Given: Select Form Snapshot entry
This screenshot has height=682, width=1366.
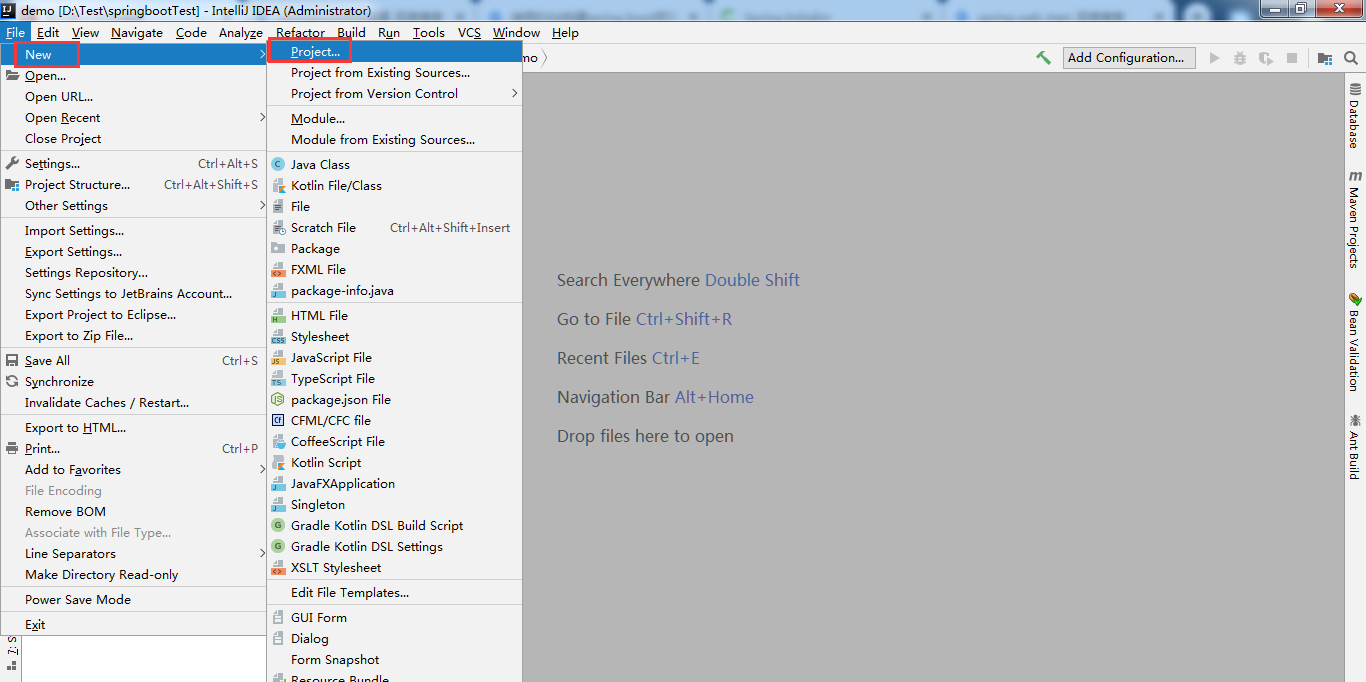Looking at the screenshot, I should (x=394, y=659).
